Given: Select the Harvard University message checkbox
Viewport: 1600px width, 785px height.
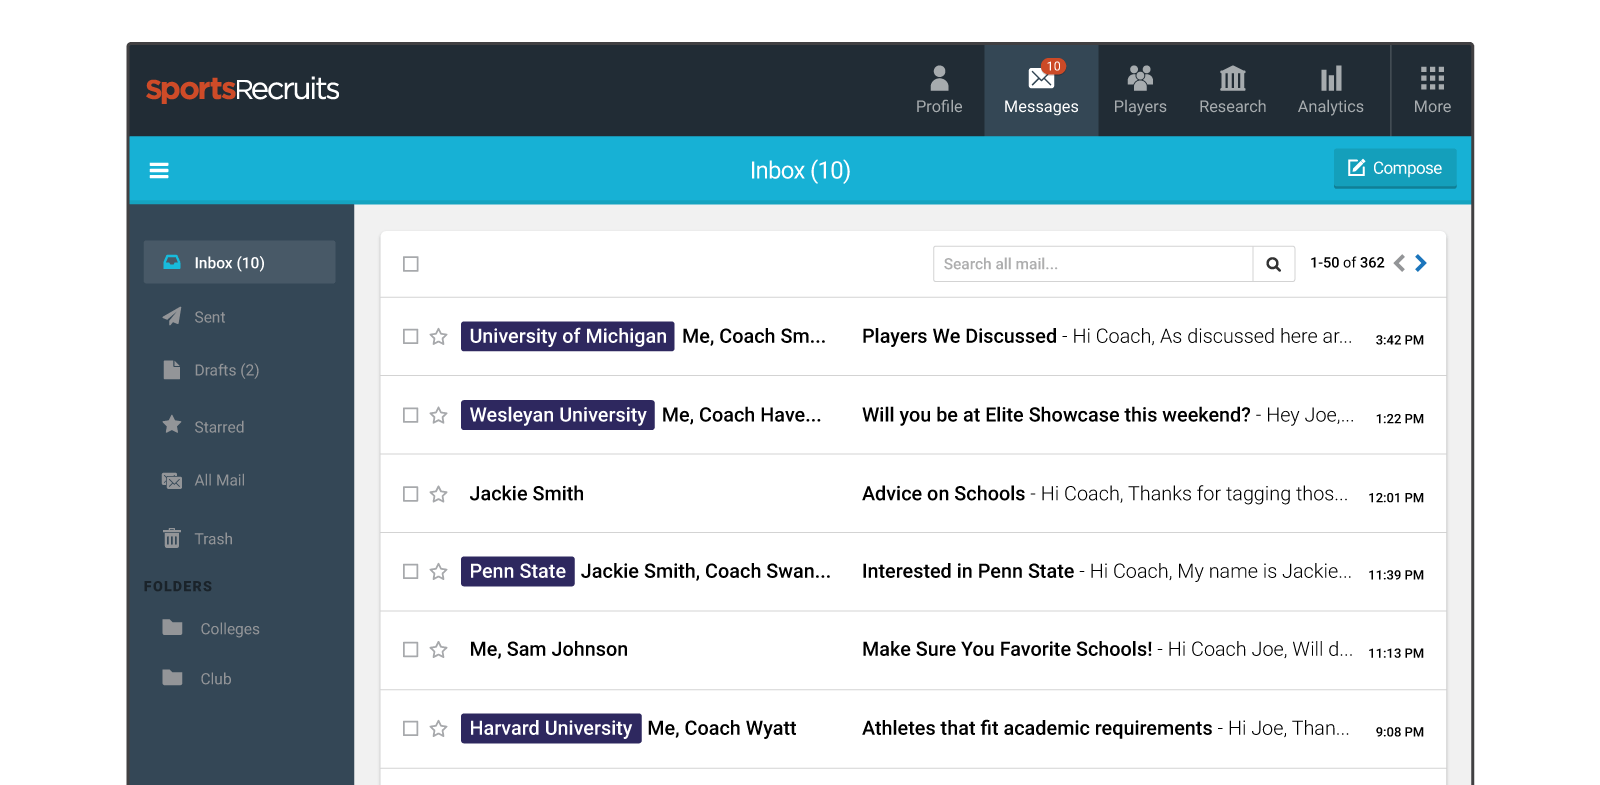Looking at the screenshot, I should point(411,729).
